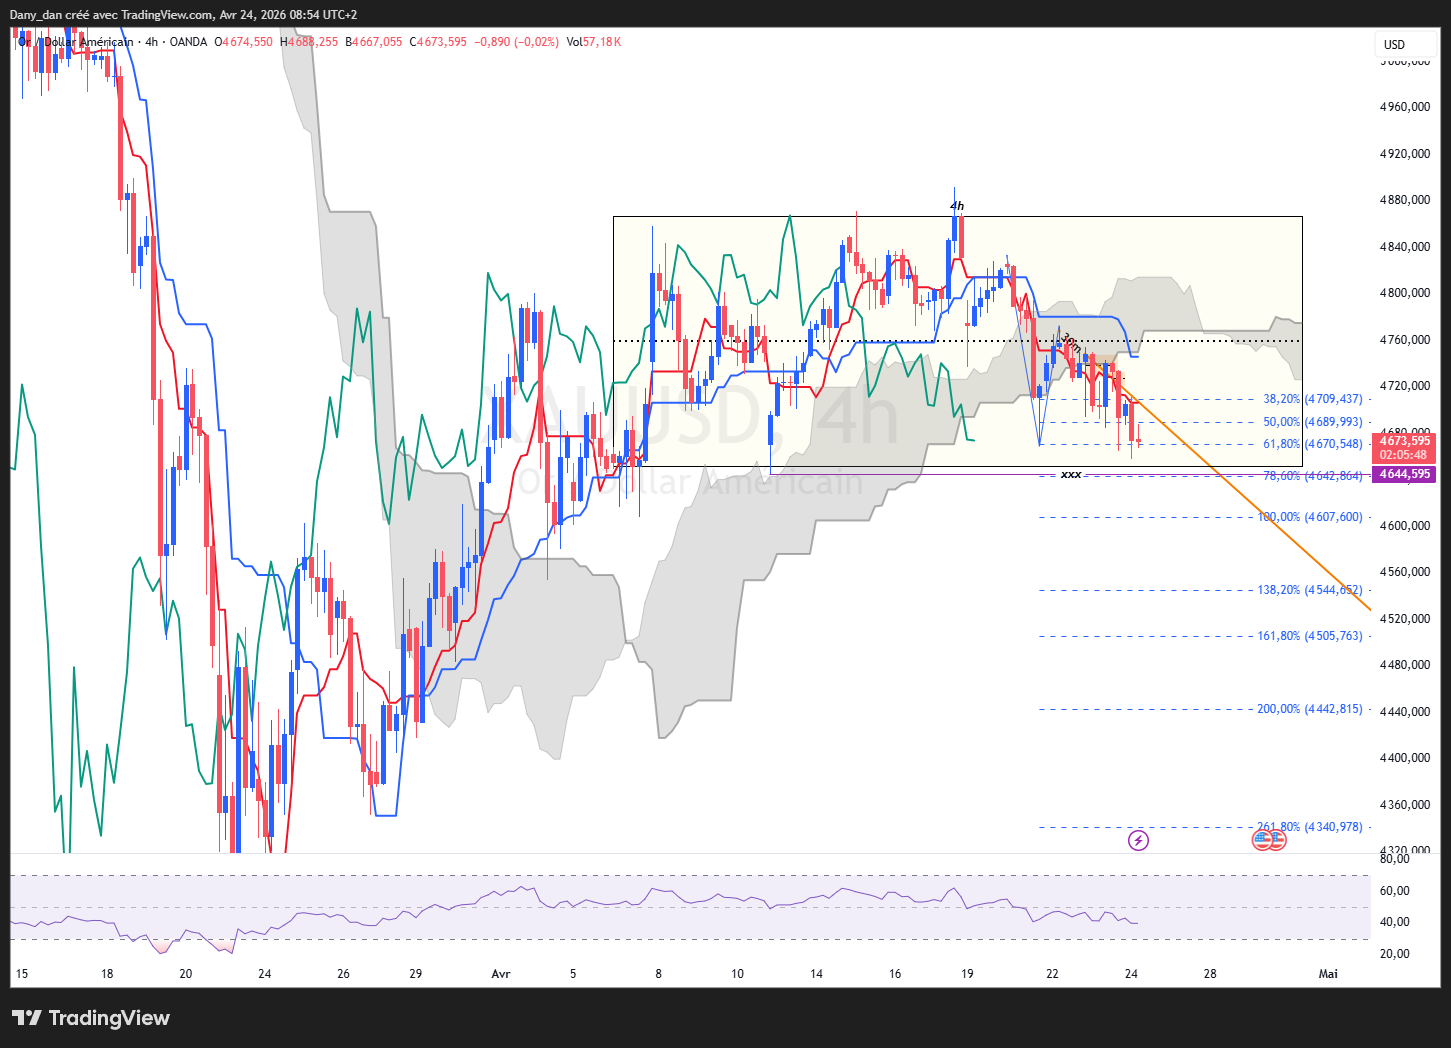Click the 4920,000 price axis label

coord(1405,154)
